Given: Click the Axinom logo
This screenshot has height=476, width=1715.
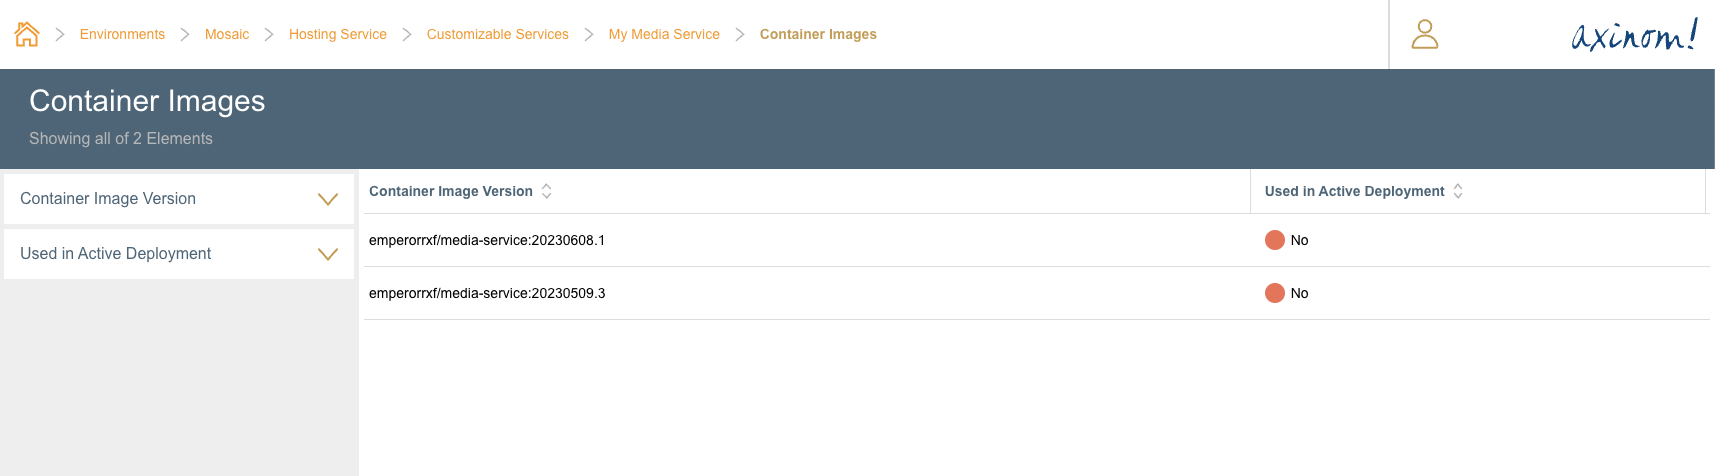Looking at the screenshot, I should 1634,35.
